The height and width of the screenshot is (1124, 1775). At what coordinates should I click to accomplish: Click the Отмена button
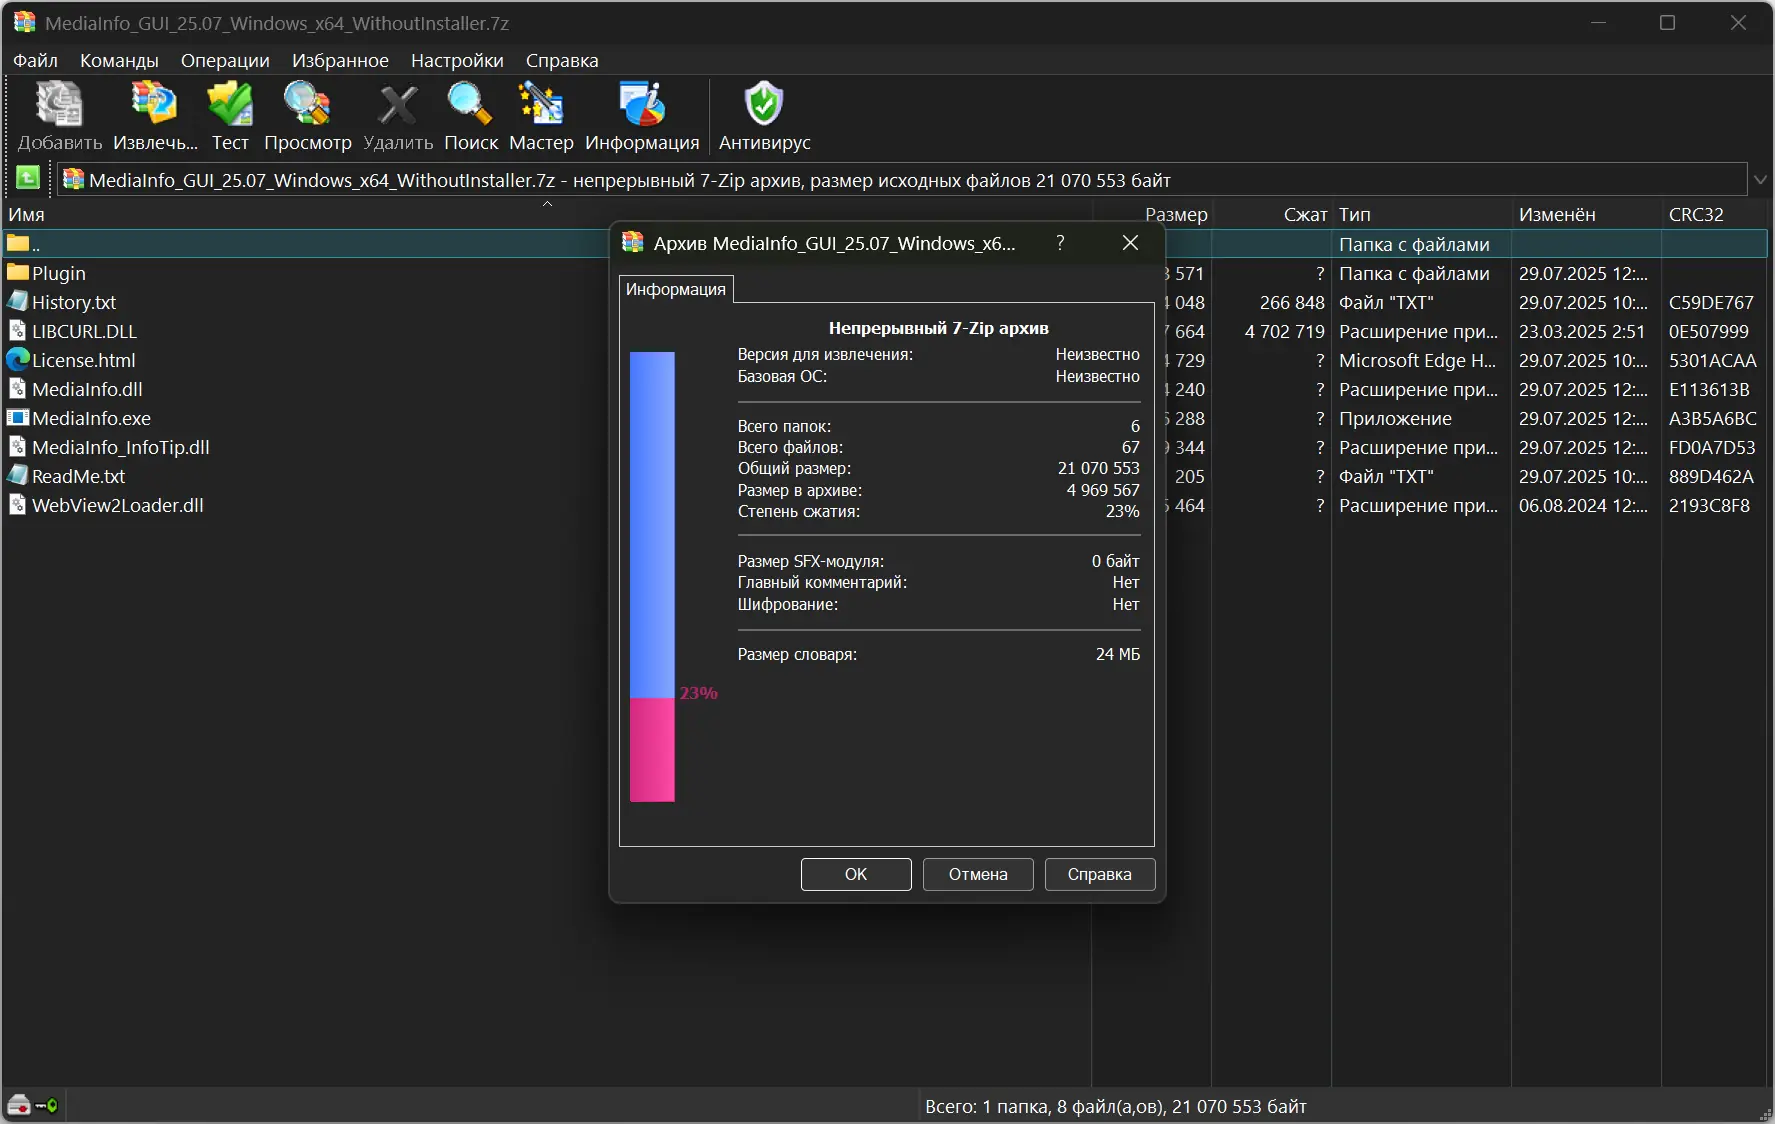(978, 874)
